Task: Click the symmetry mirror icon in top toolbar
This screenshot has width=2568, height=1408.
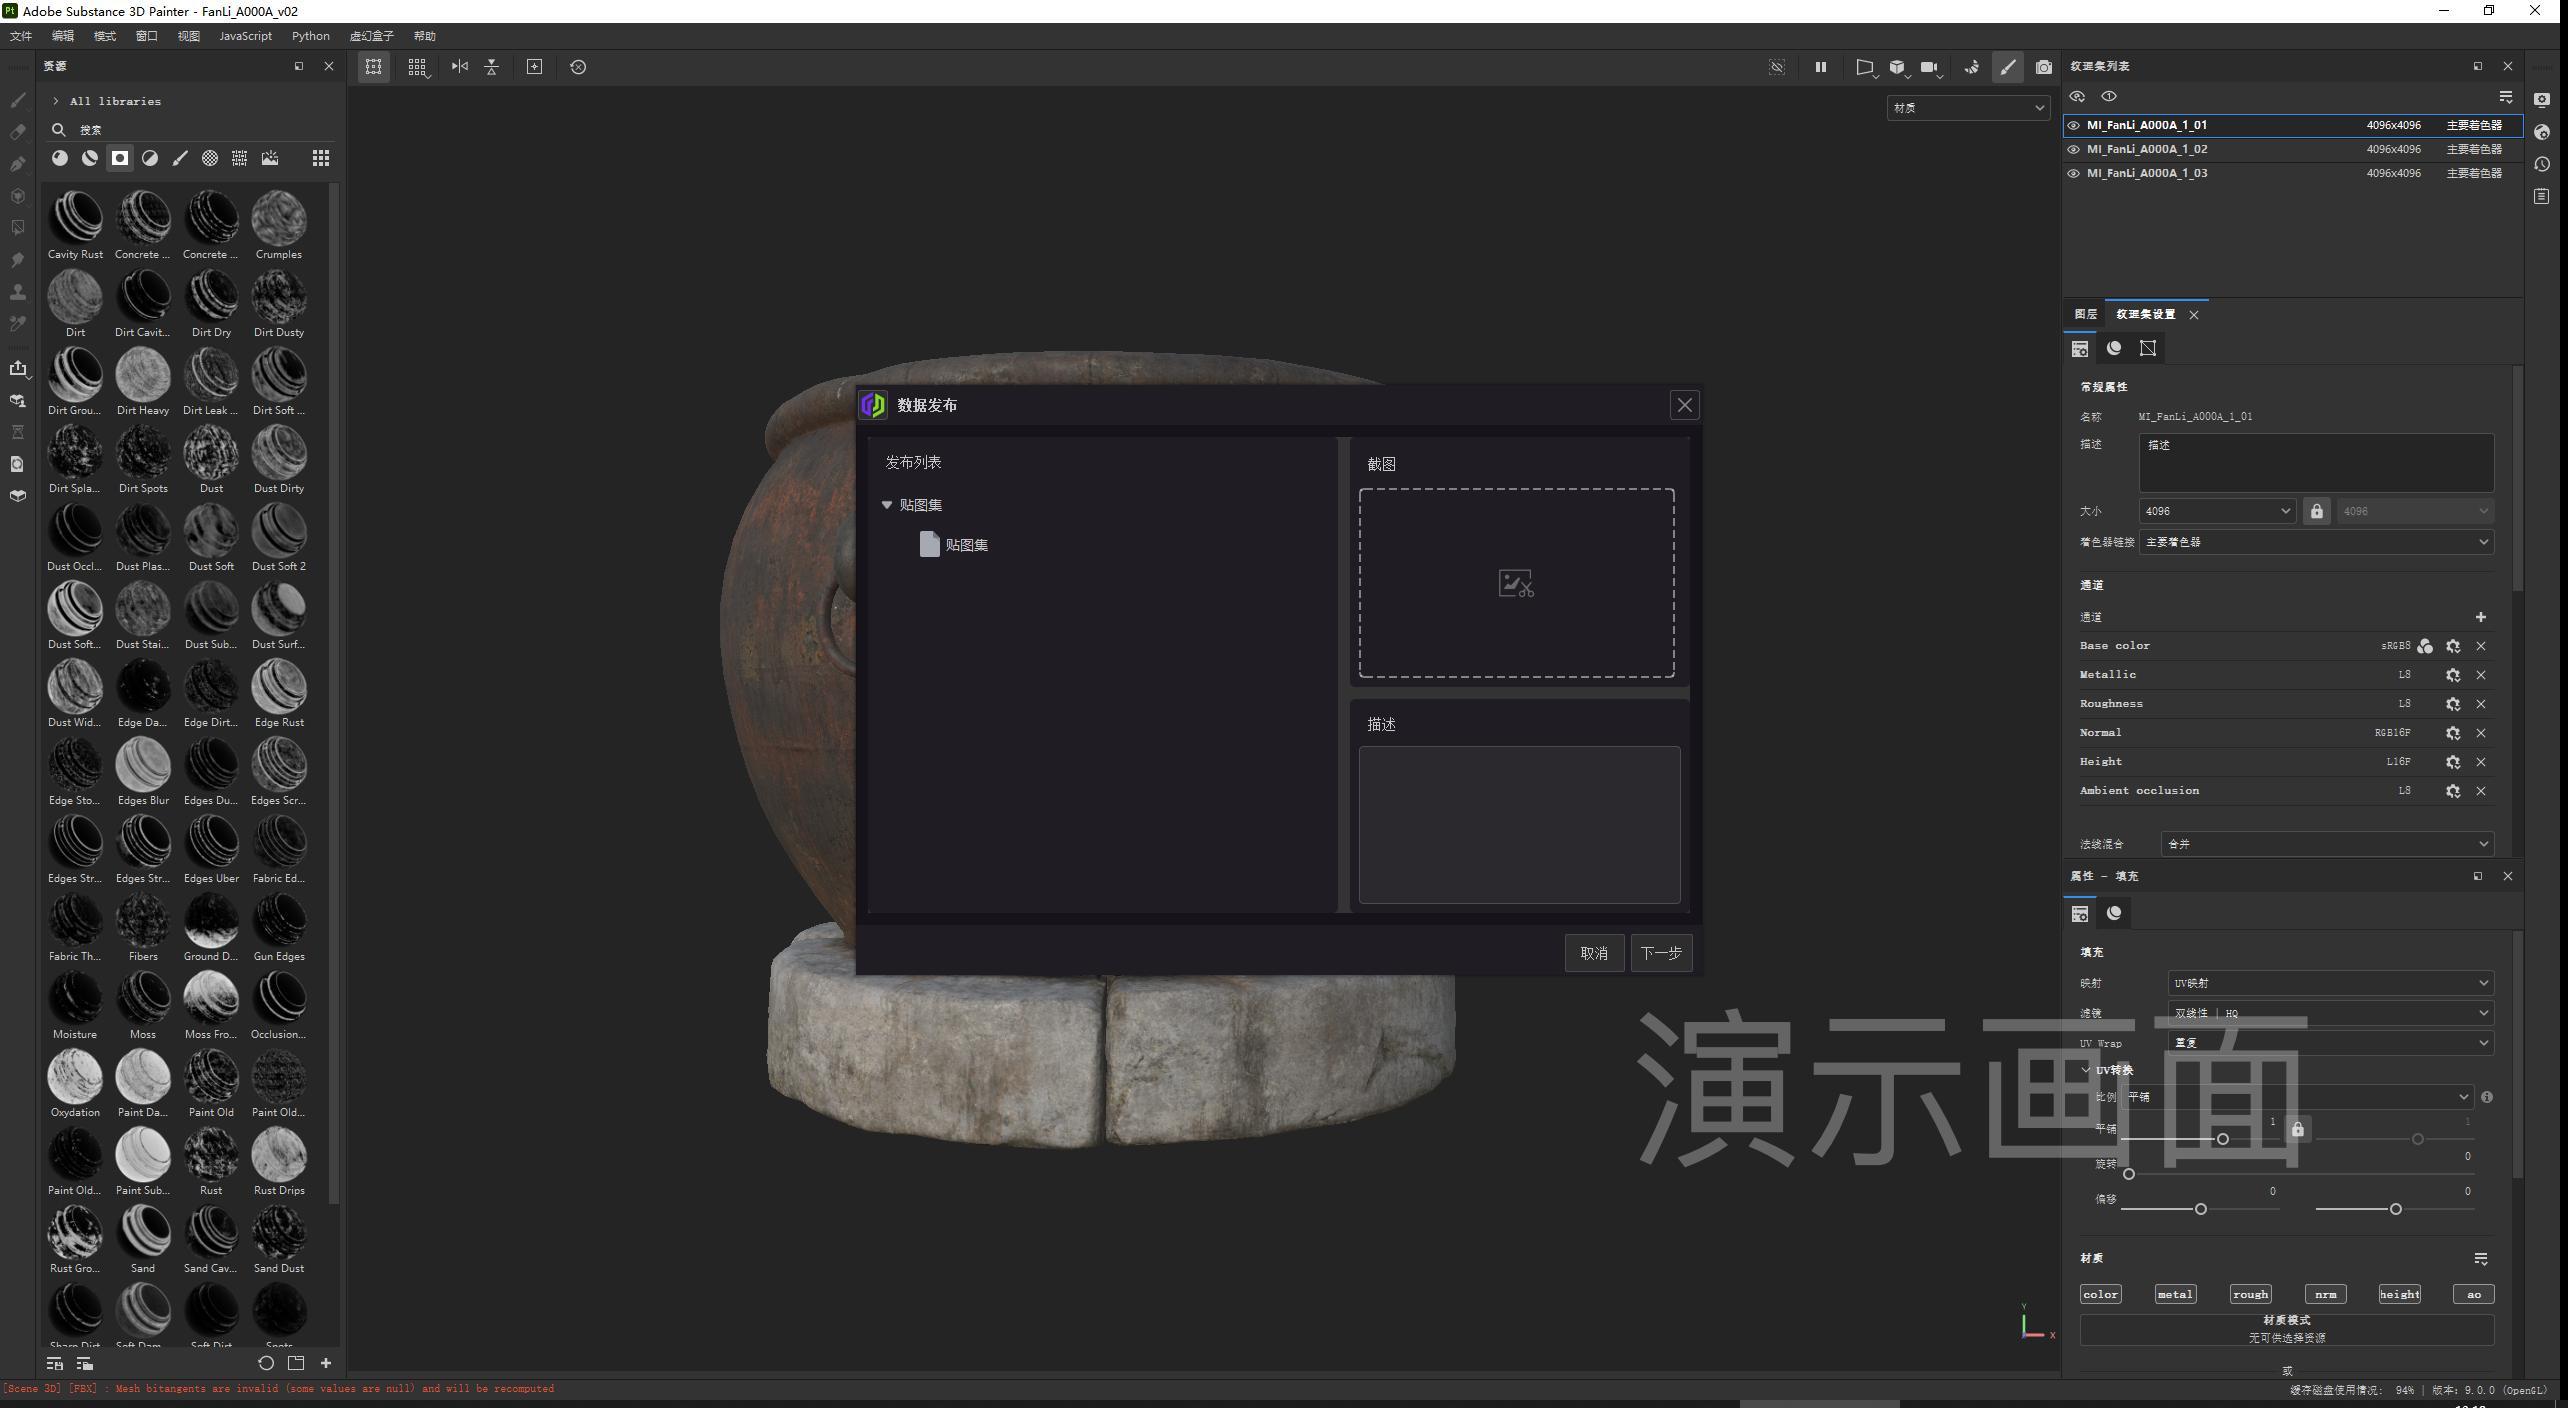Action: click(x=460, y=67)
